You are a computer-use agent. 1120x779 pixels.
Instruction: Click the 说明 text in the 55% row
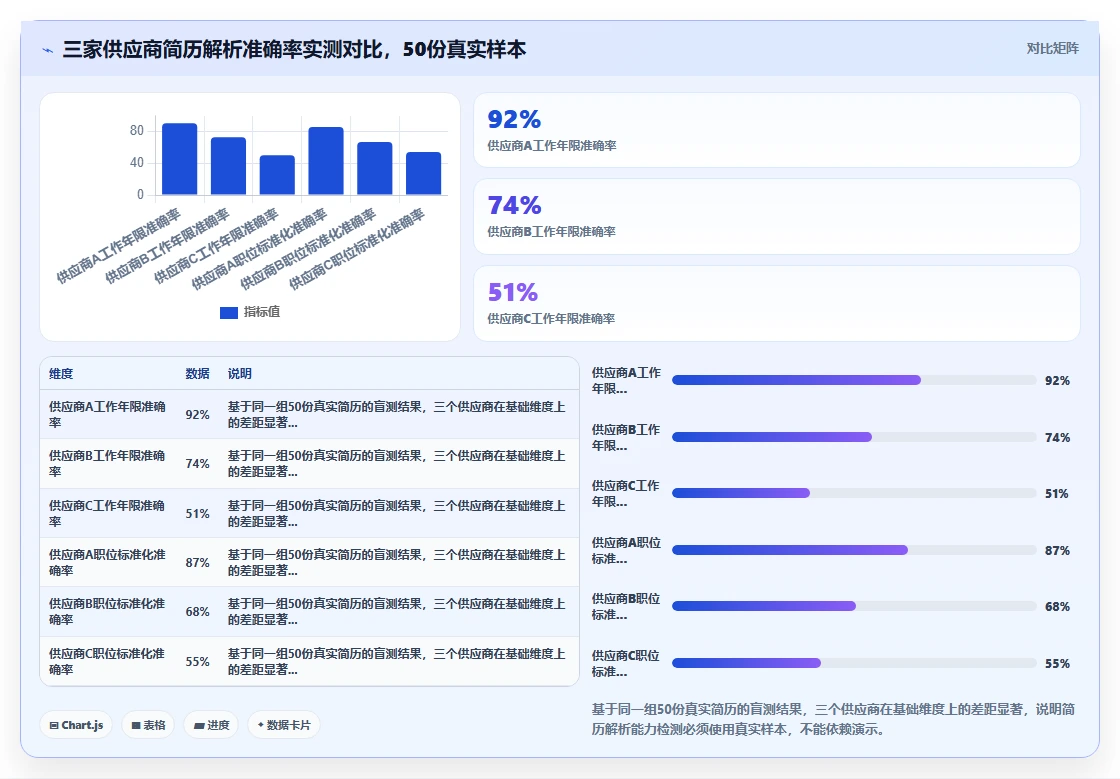pos(396,661)
